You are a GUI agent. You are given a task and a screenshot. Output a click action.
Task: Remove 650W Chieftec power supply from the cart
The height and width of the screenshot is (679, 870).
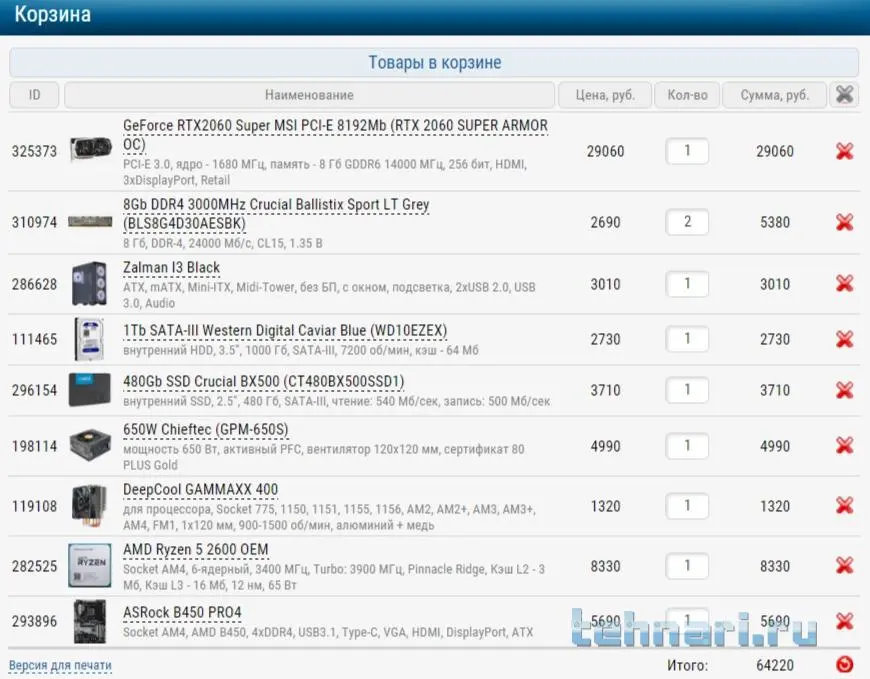coord(844,445)
